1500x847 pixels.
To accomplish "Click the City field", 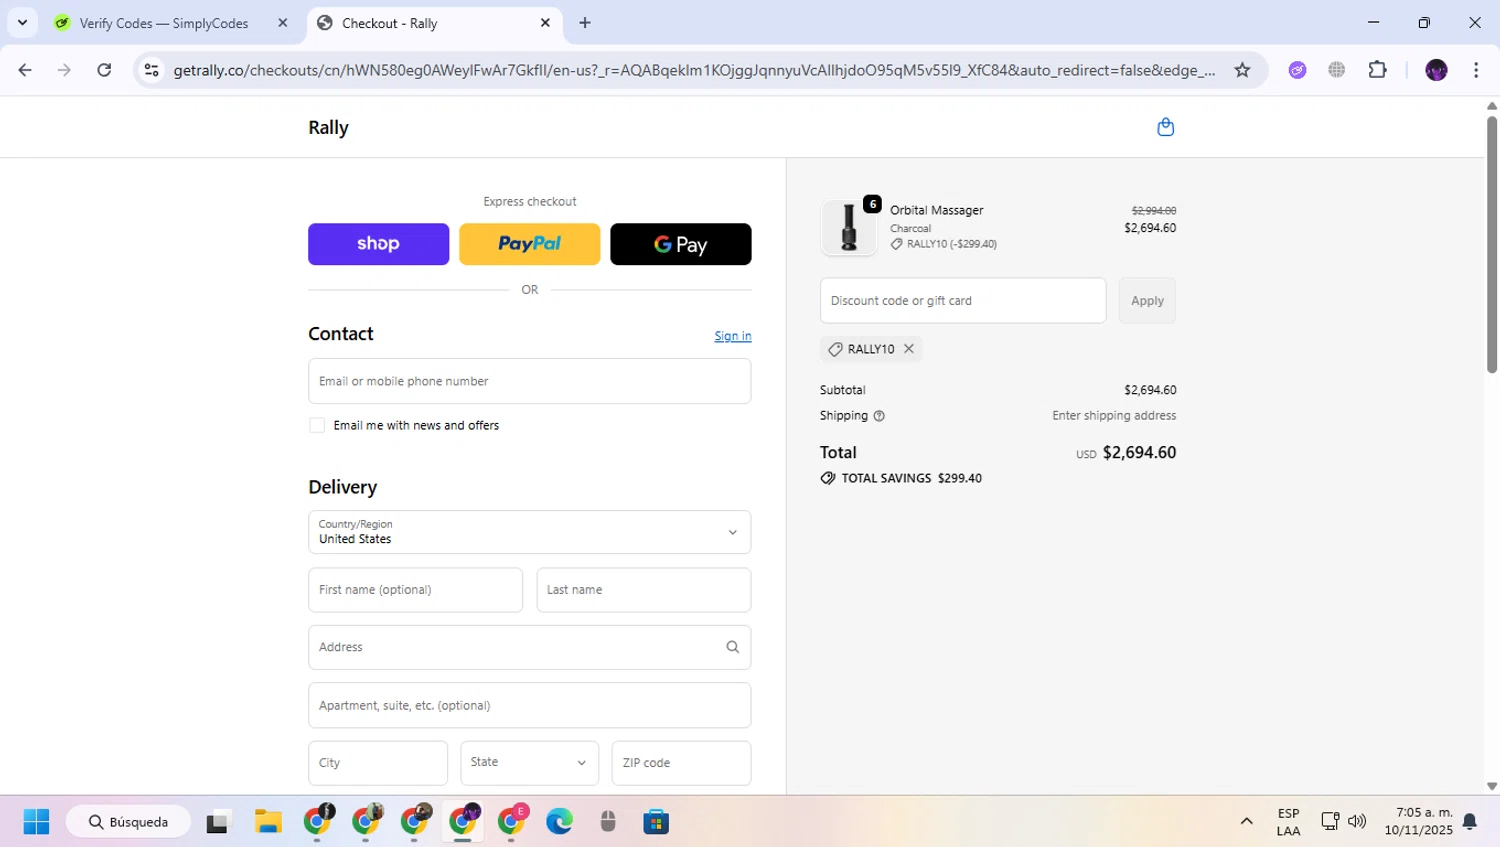I will tap(378, 763).
